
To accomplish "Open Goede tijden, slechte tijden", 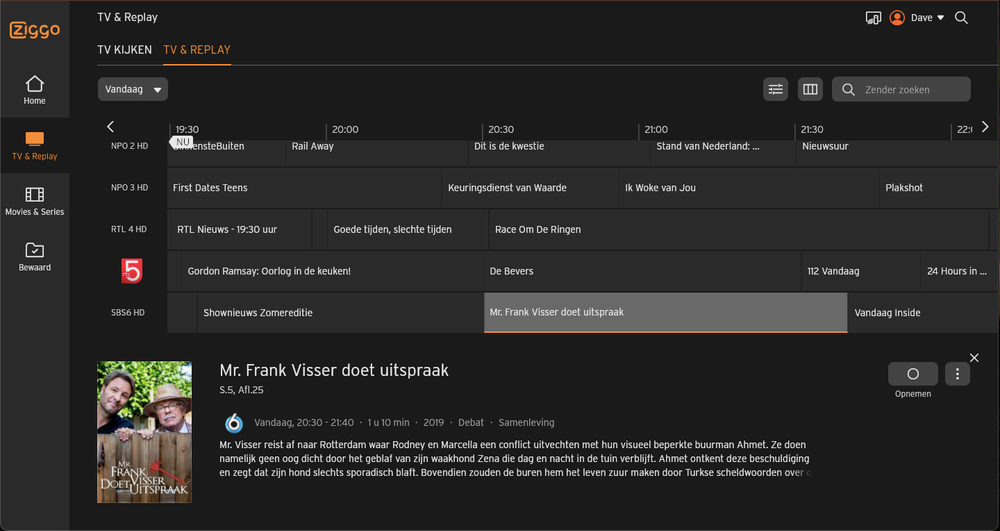I will (408, 229).
